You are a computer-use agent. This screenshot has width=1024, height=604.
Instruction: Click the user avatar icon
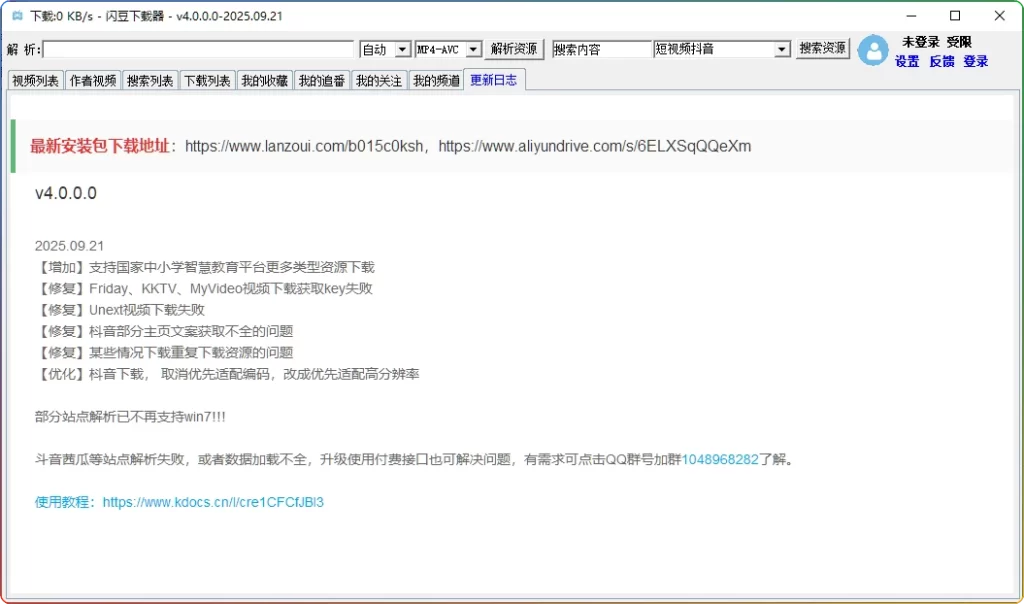pyautogui.click(x=873, y=50)
